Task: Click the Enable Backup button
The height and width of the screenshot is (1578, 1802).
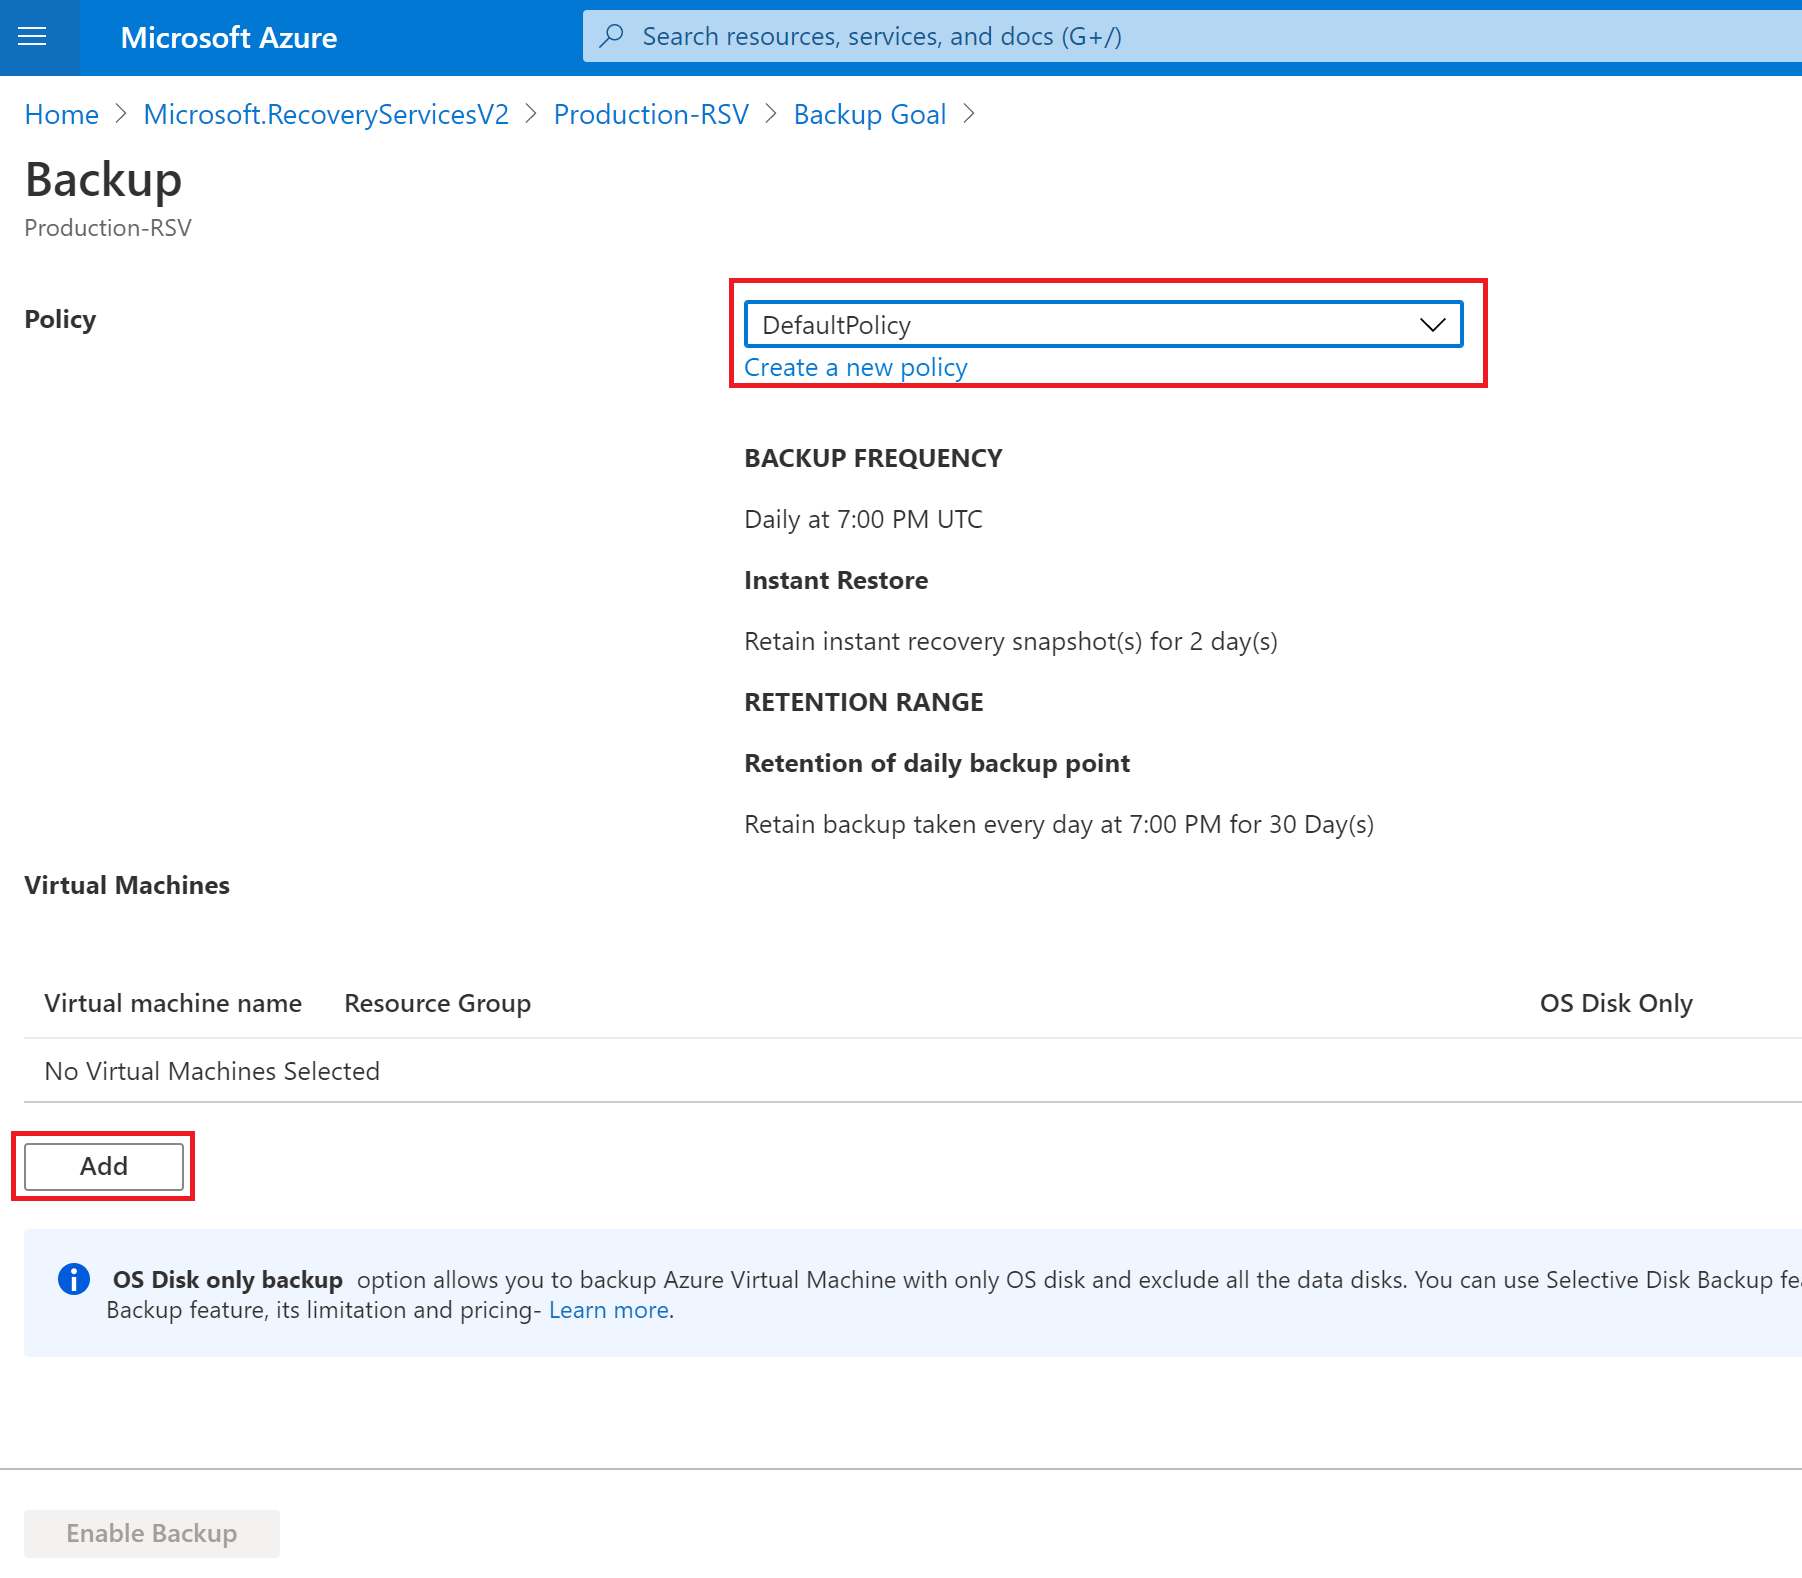Action: click(x=151, y=1532)
